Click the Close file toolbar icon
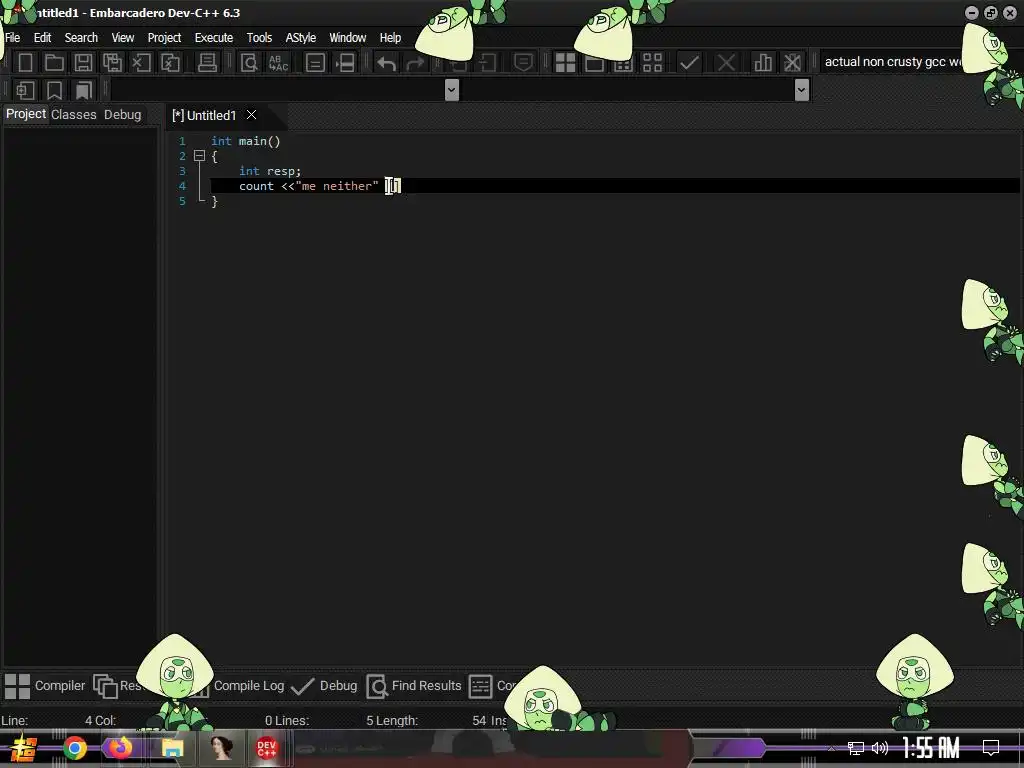The width and height of the screenshot is (1024, 768). coord(141,63)
